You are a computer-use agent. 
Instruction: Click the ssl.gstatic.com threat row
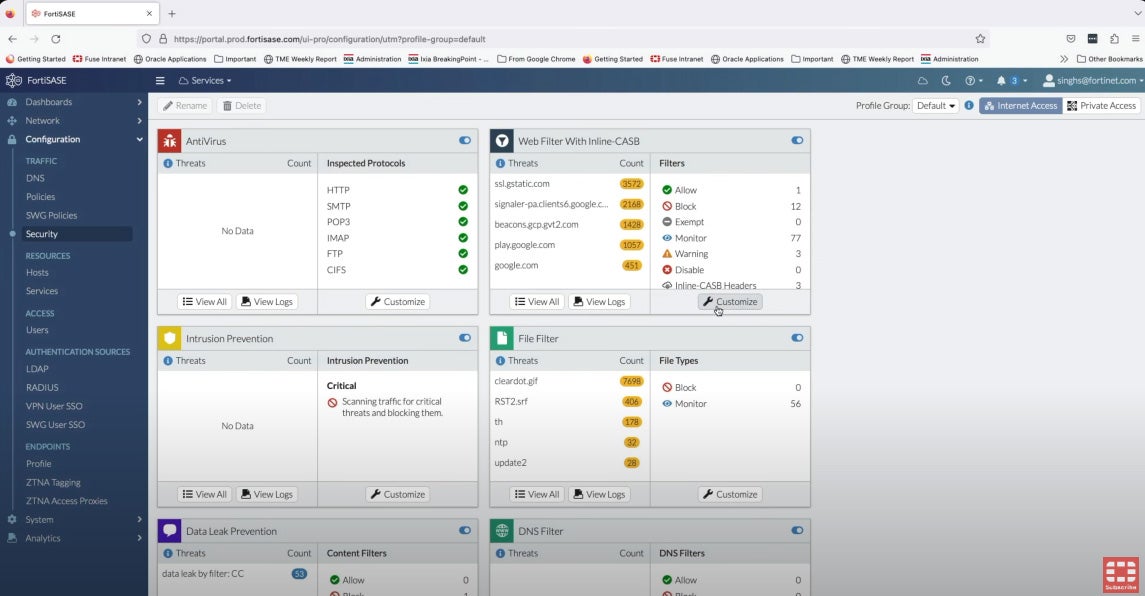pos(568,183)
